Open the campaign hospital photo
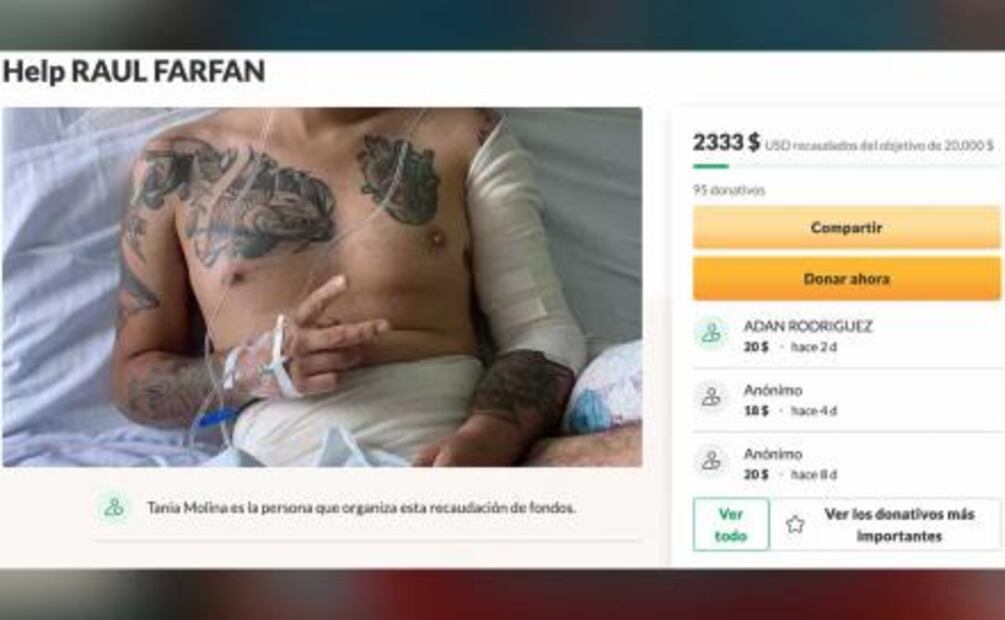Viewport: 1005px width, 620px height. [x=322, y=287]
